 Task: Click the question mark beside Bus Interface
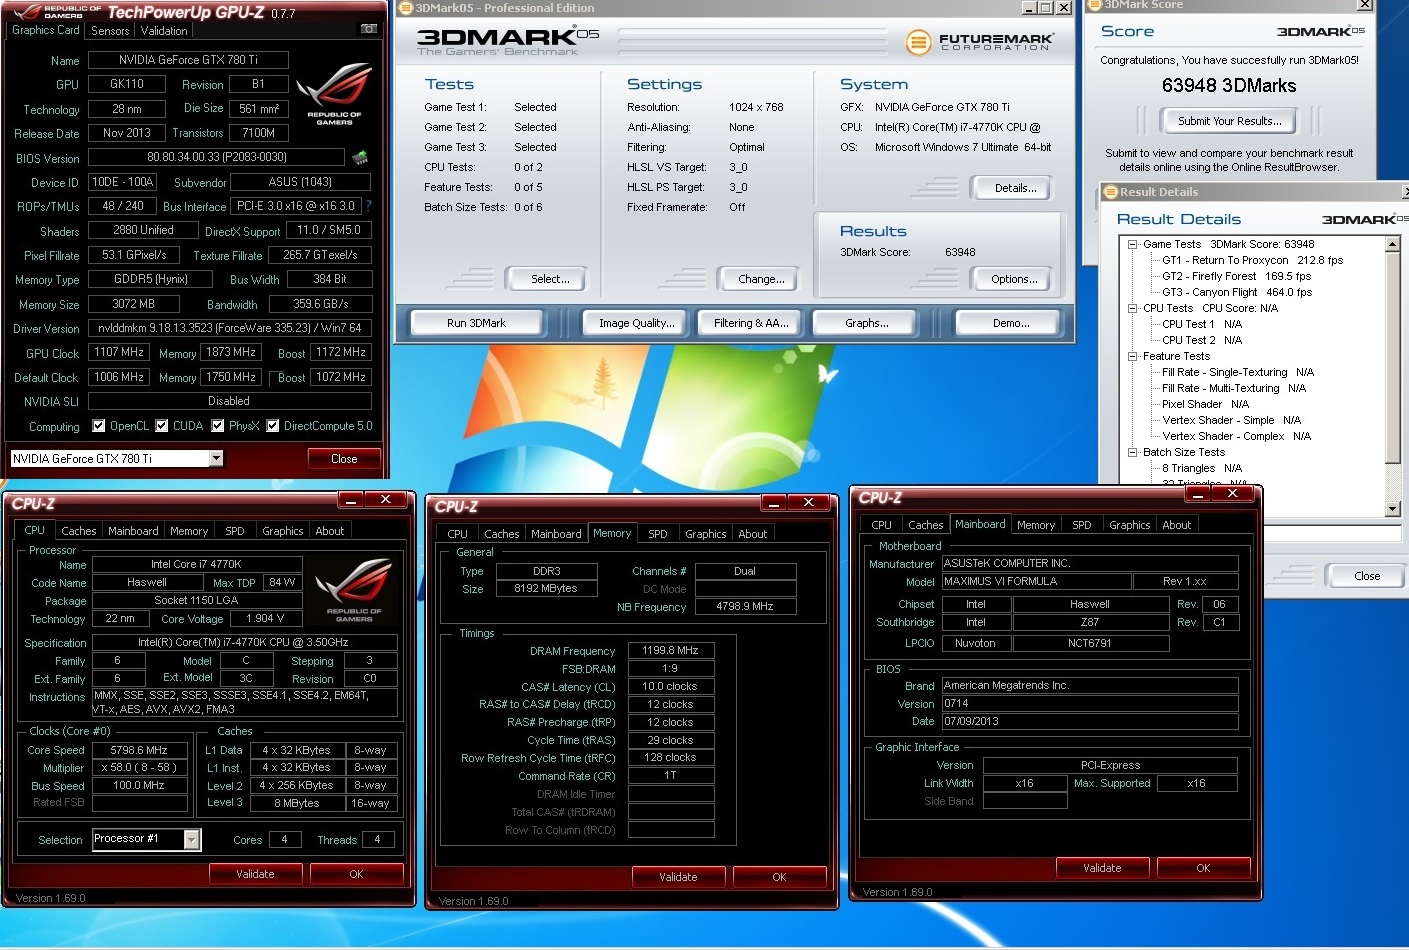click(369, 206)
